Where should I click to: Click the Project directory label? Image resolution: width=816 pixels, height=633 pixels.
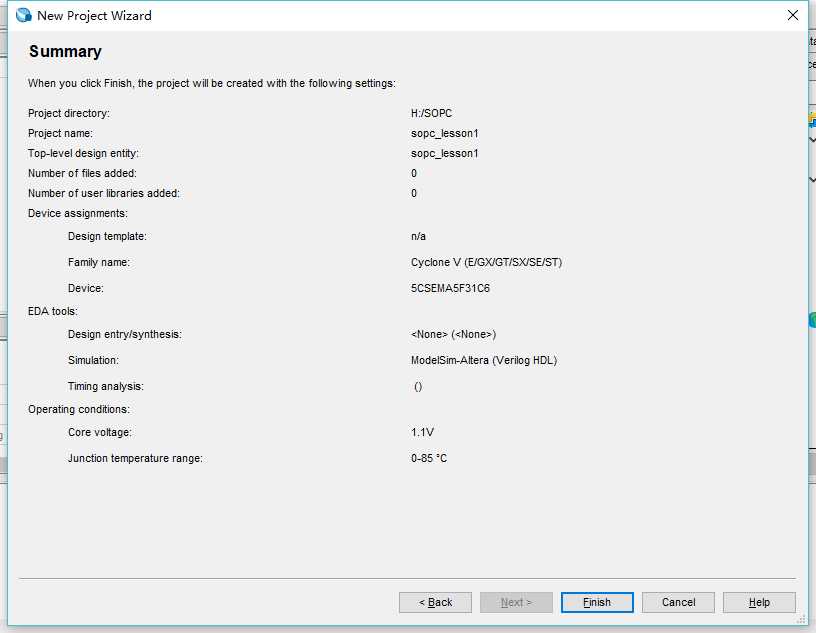tap(69, 113)
